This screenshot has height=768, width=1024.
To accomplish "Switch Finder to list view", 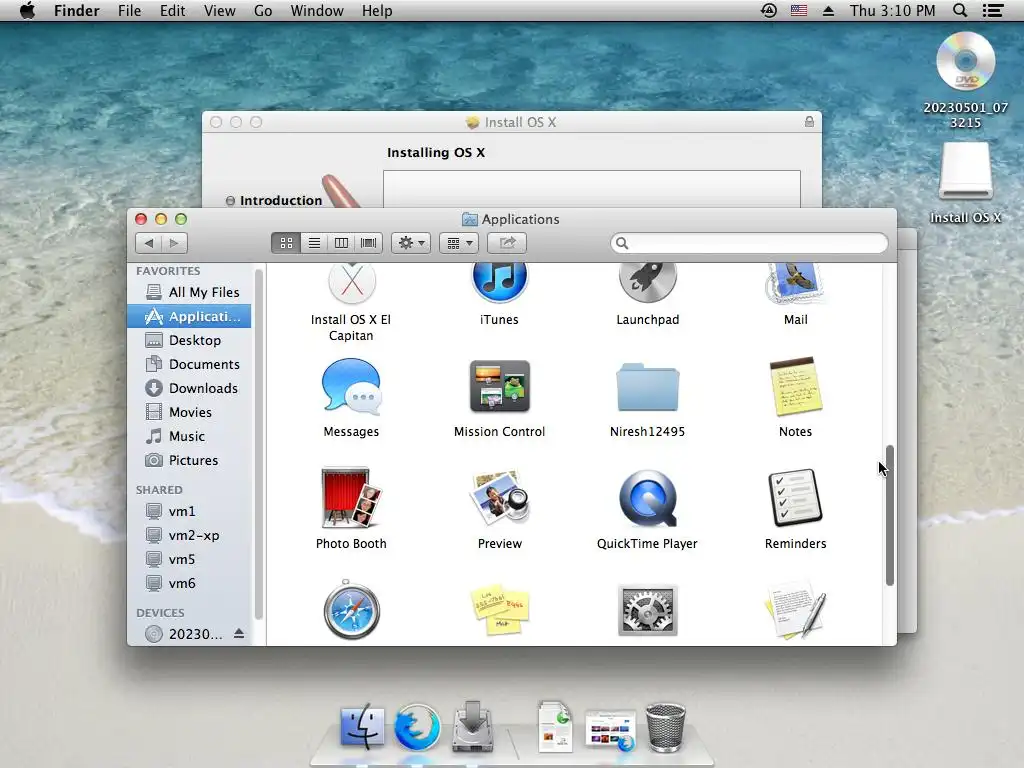I will (313, 243).
